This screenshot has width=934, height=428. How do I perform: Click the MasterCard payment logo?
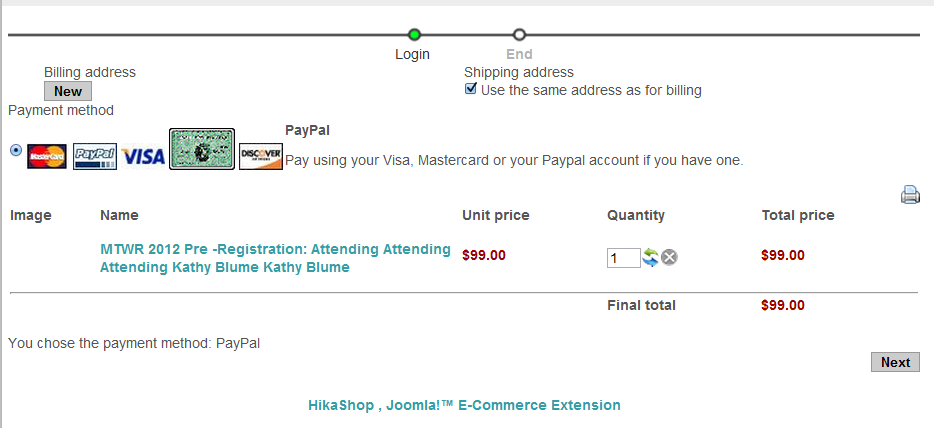pyautogui.click(x=47, y=157)
